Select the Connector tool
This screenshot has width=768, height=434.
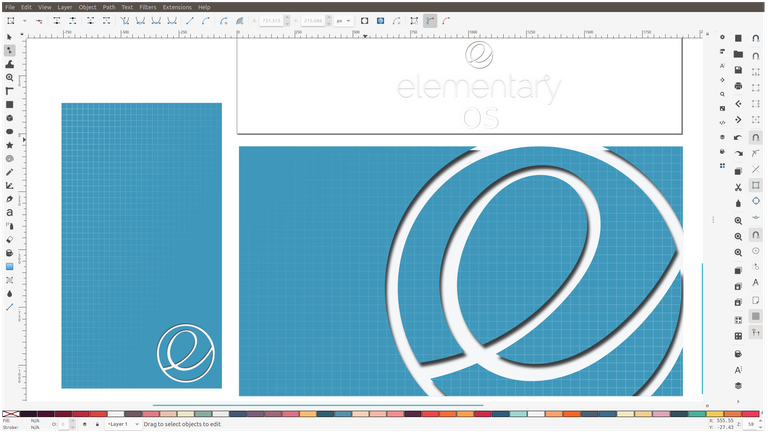coord(9,307)
